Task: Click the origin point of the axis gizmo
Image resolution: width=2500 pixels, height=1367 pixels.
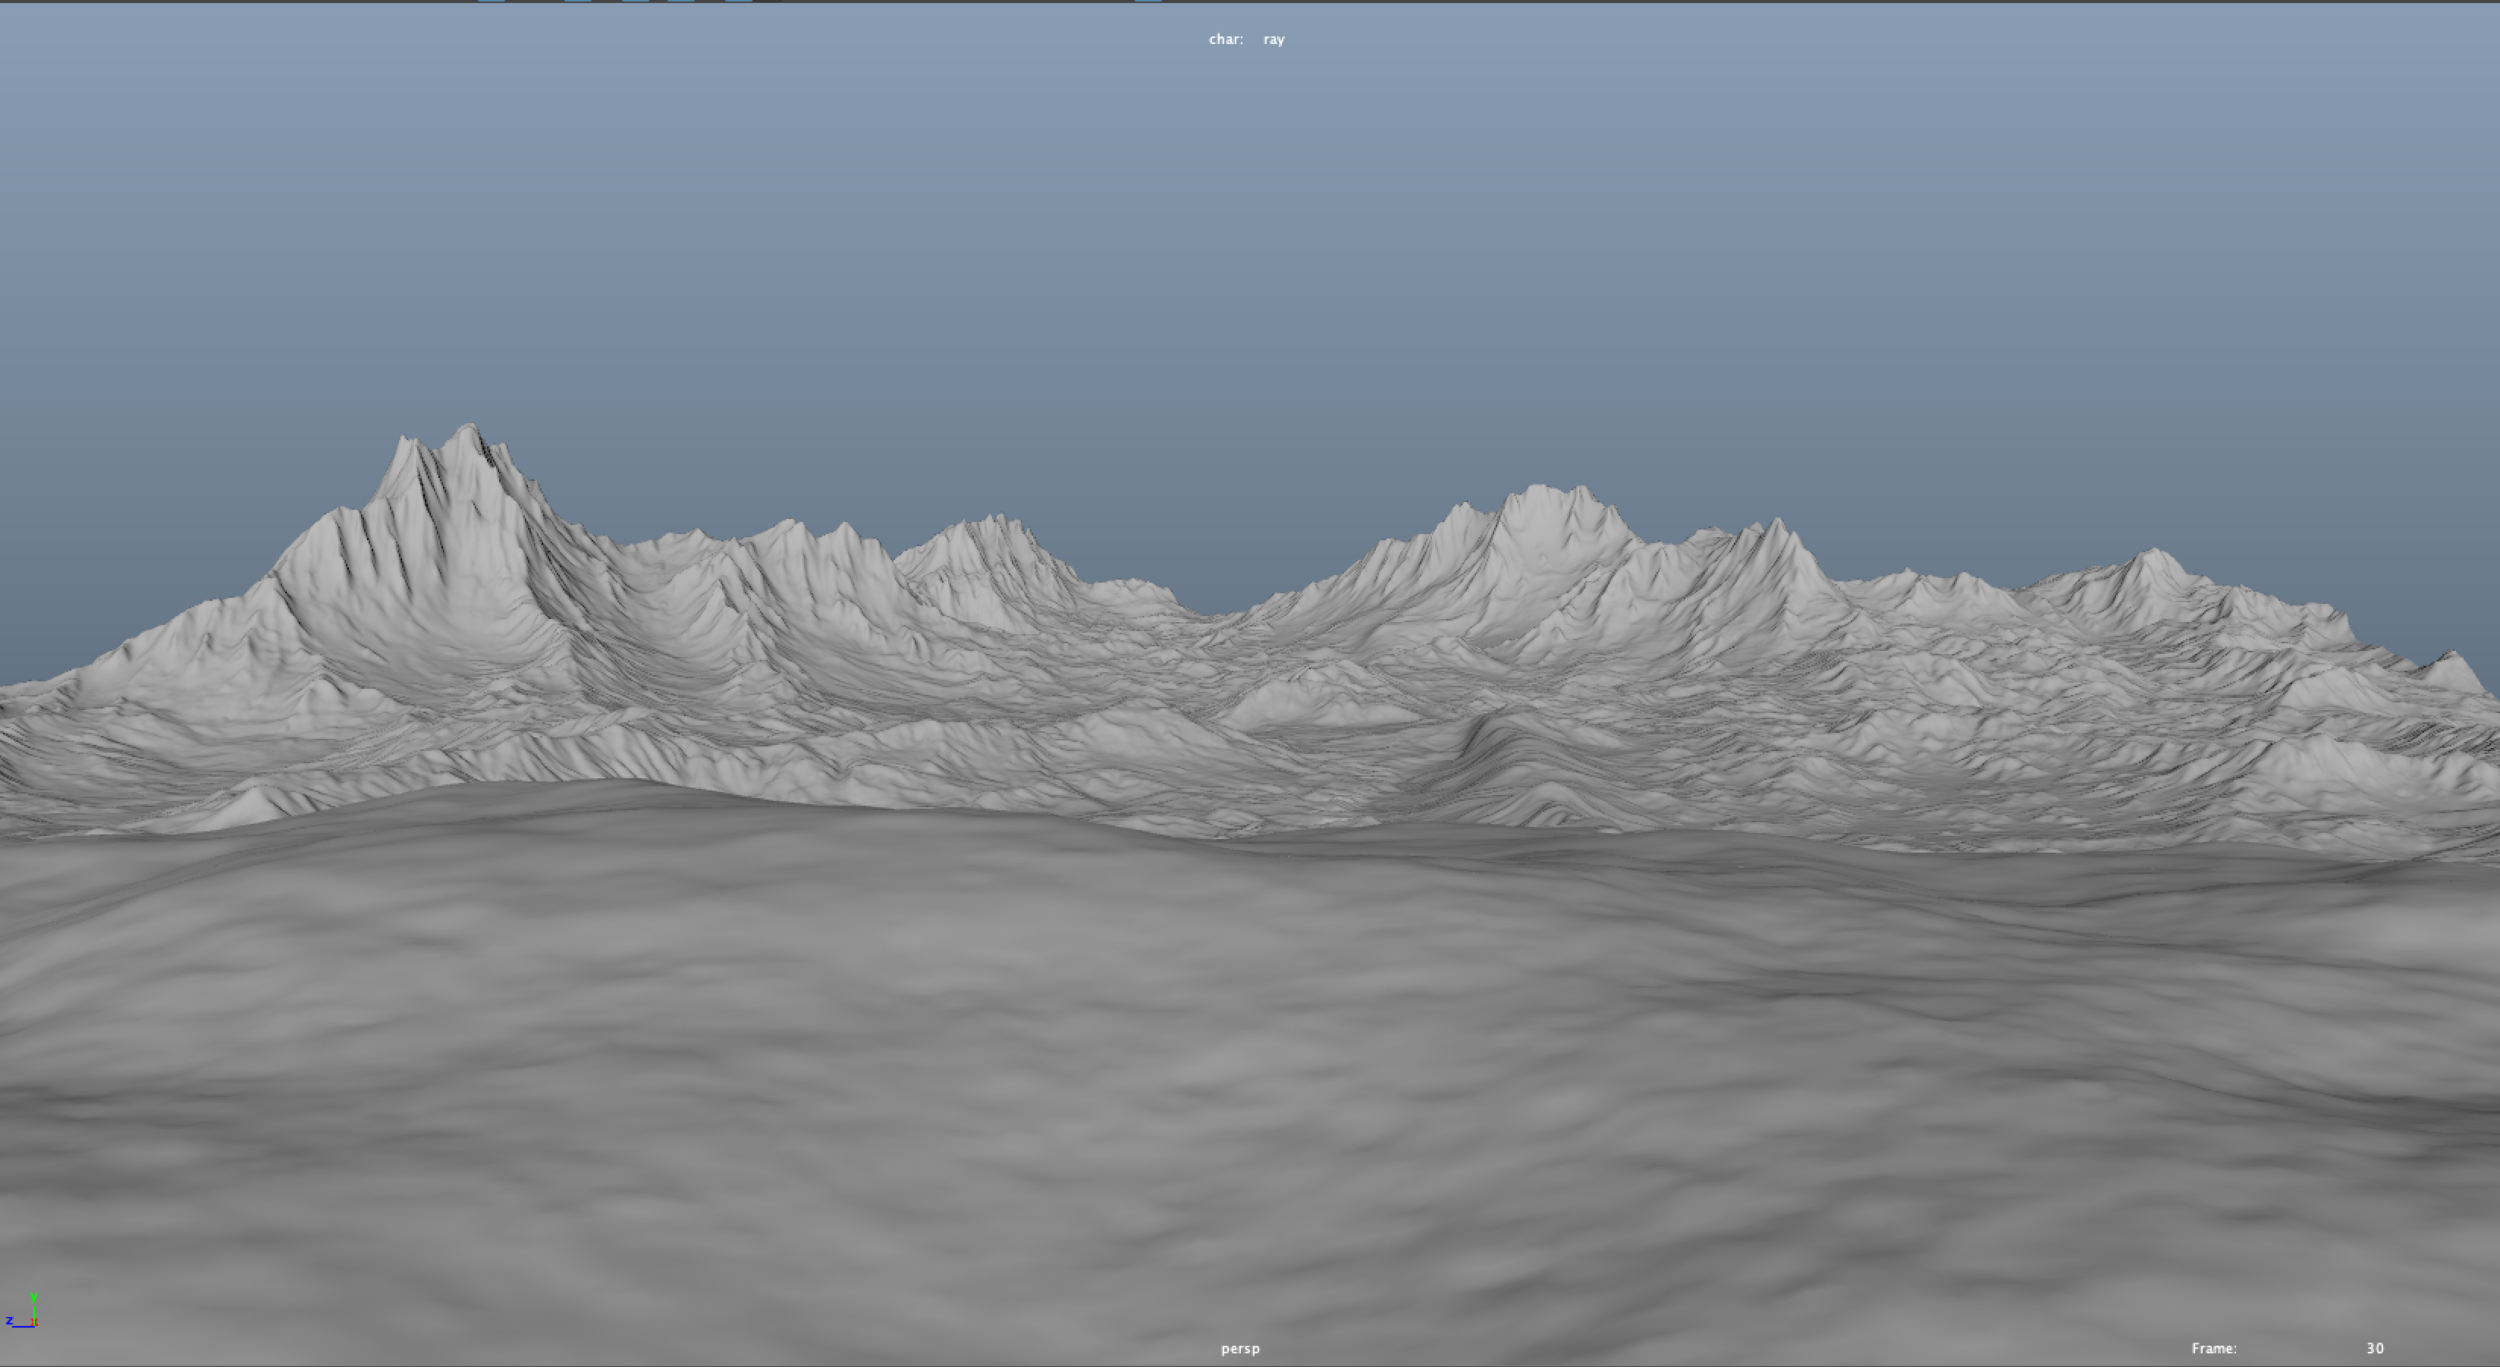Action: 33,1325
